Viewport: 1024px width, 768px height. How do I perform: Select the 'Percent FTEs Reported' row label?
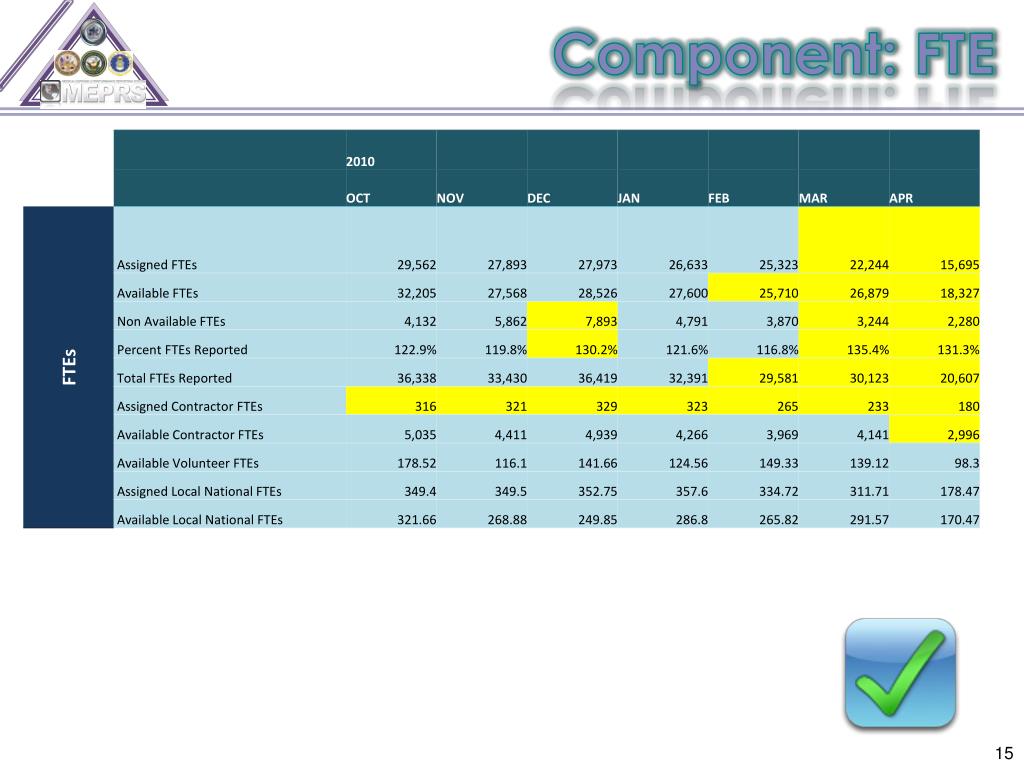(x=182, y=349)
